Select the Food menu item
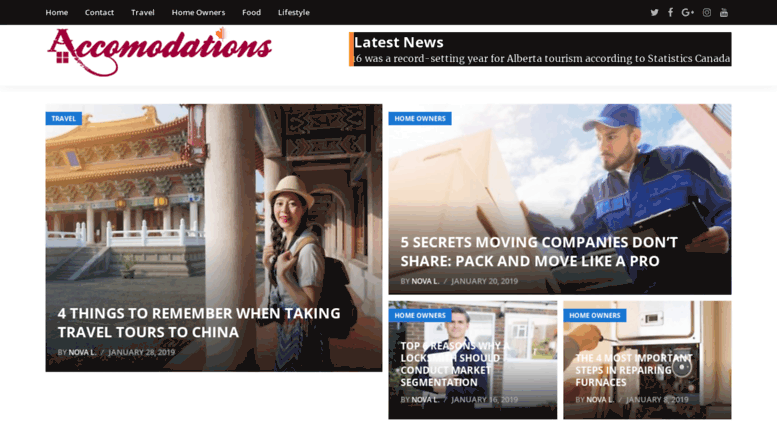The width and height of the screenshot is (777, 423). coord(251,12)
